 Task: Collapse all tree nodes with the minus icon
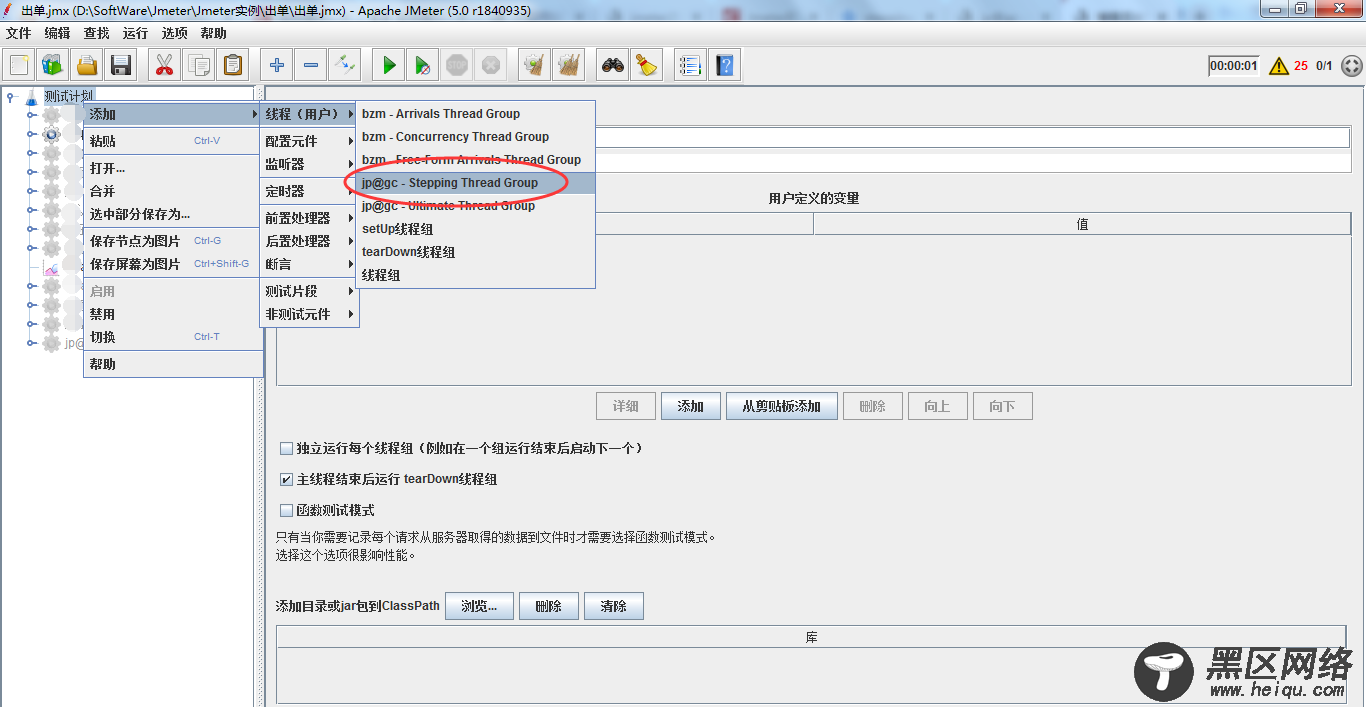(311, 66)
